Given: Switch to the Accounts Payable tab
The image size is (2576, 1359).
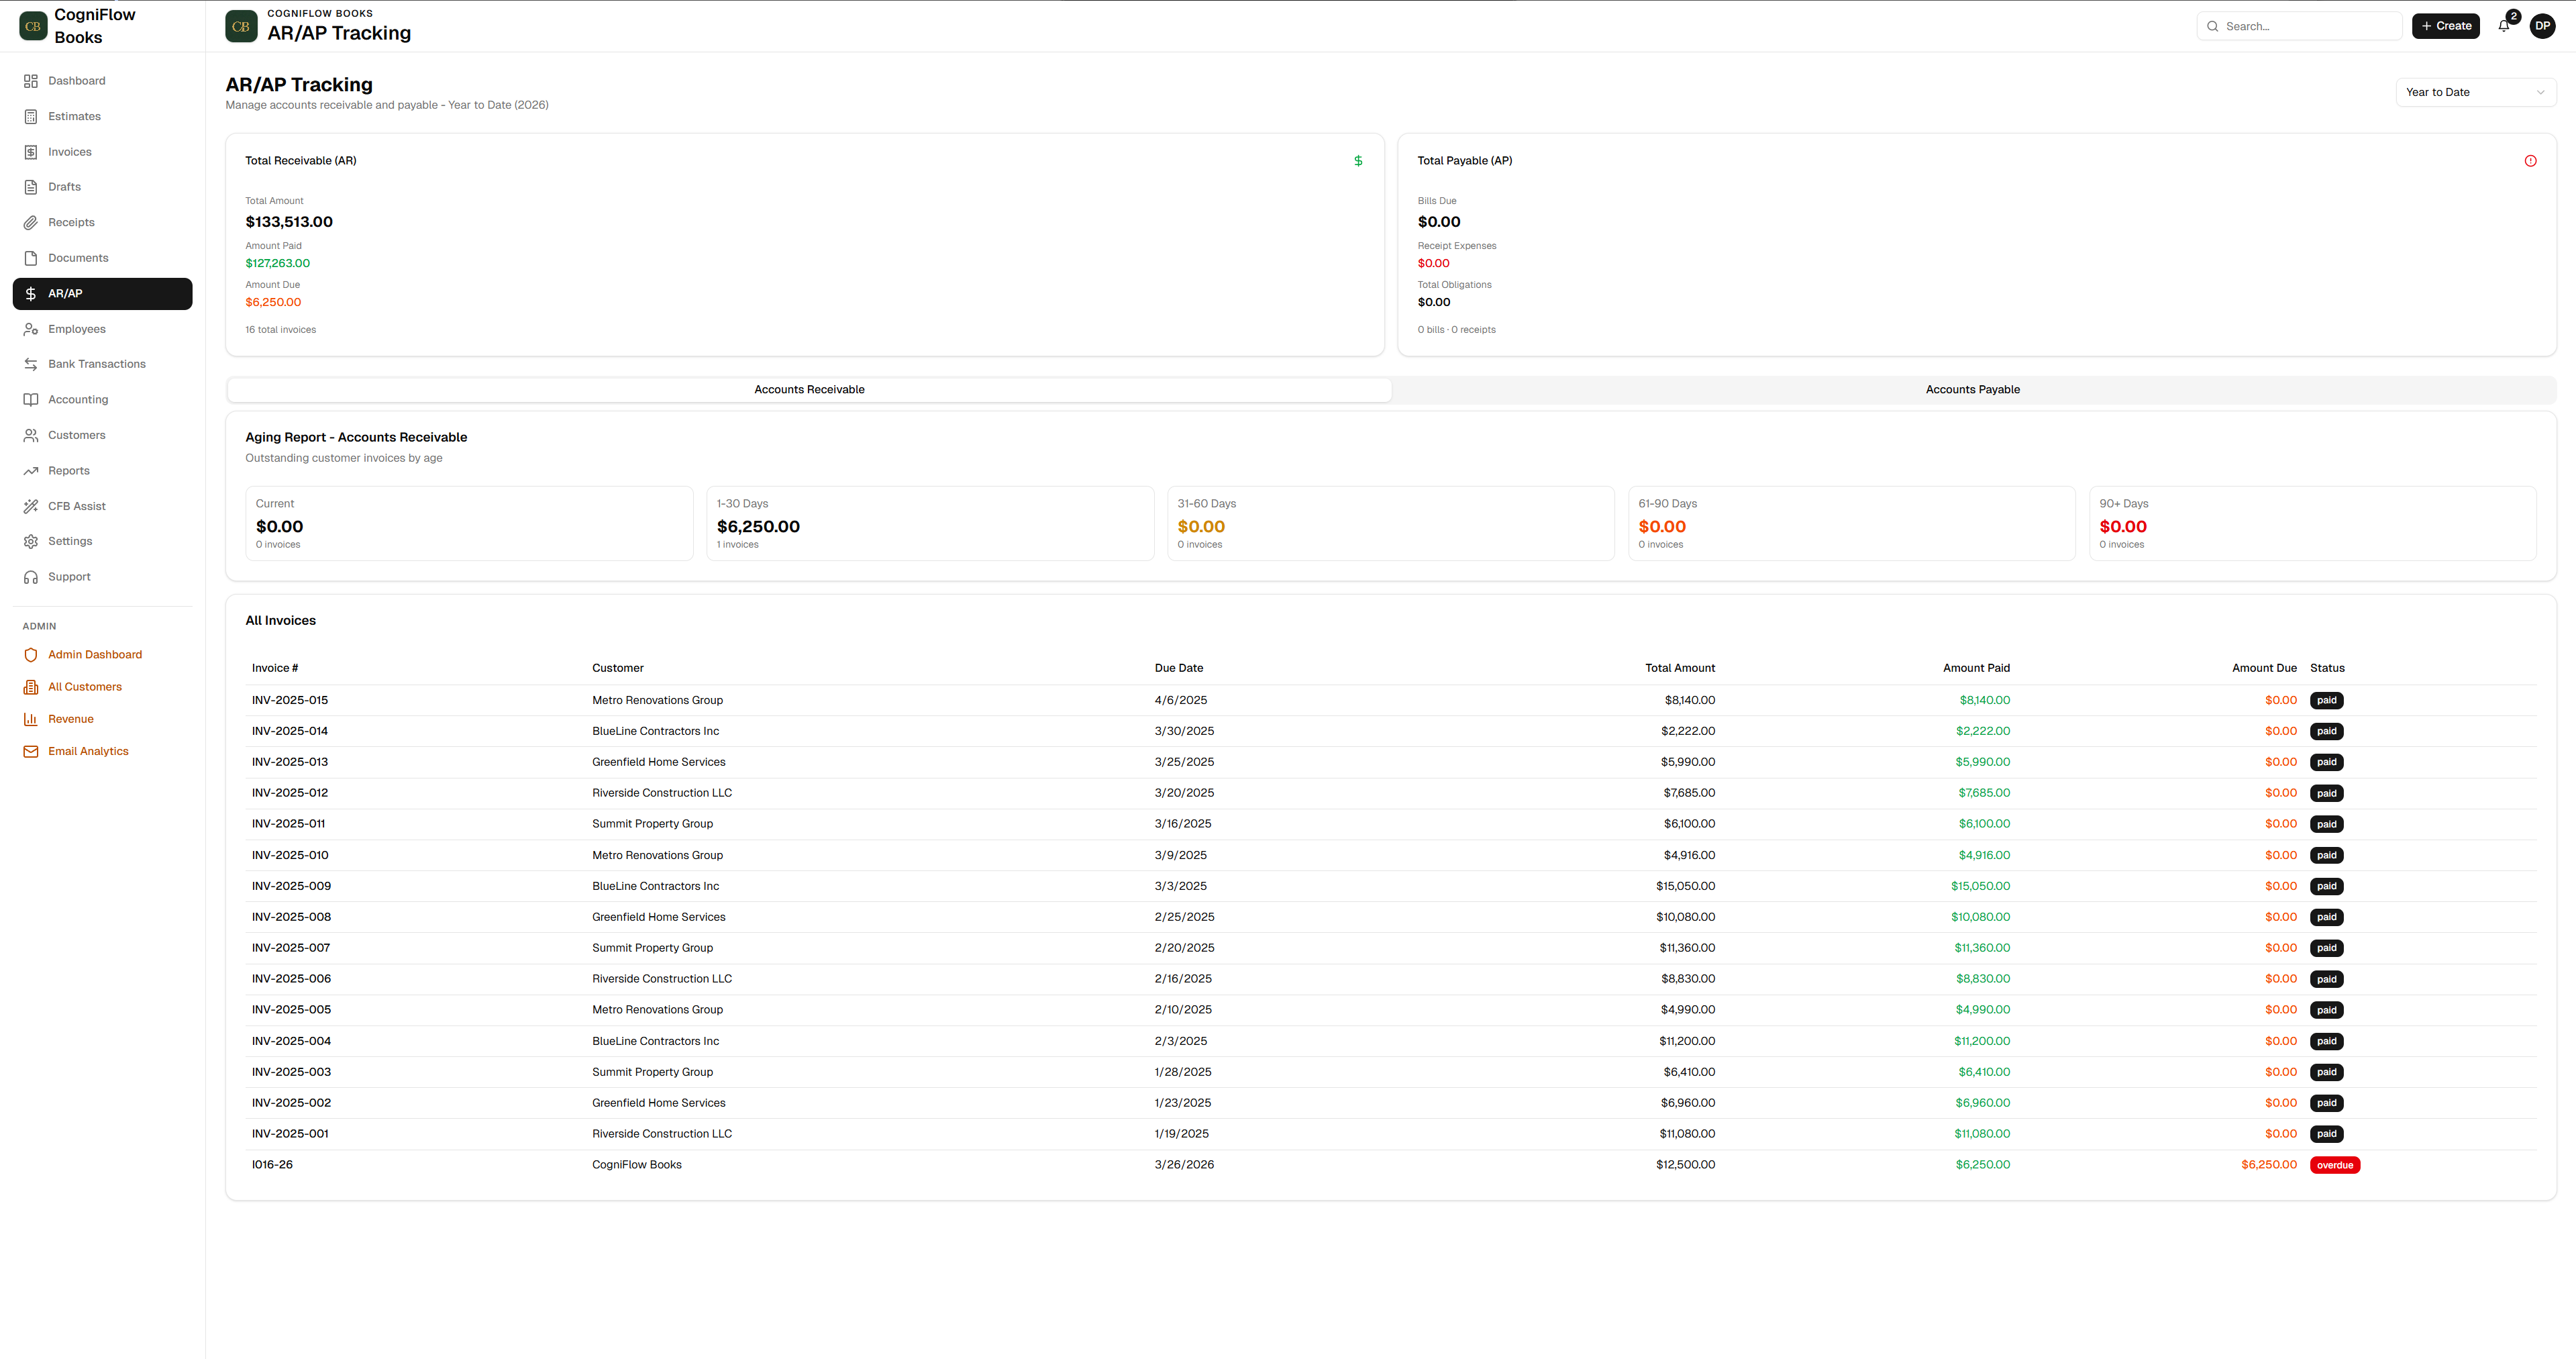Looking at the screenshot, I should [1973, 389].
